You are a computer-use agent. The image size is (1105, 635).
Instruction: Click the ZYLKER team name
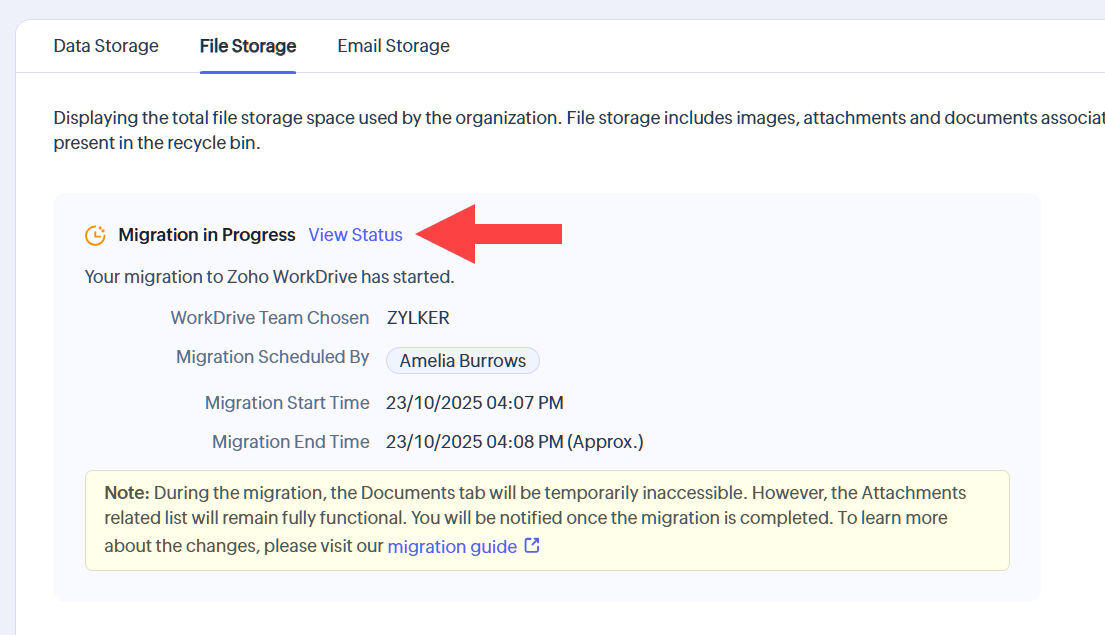pos(418,318)
